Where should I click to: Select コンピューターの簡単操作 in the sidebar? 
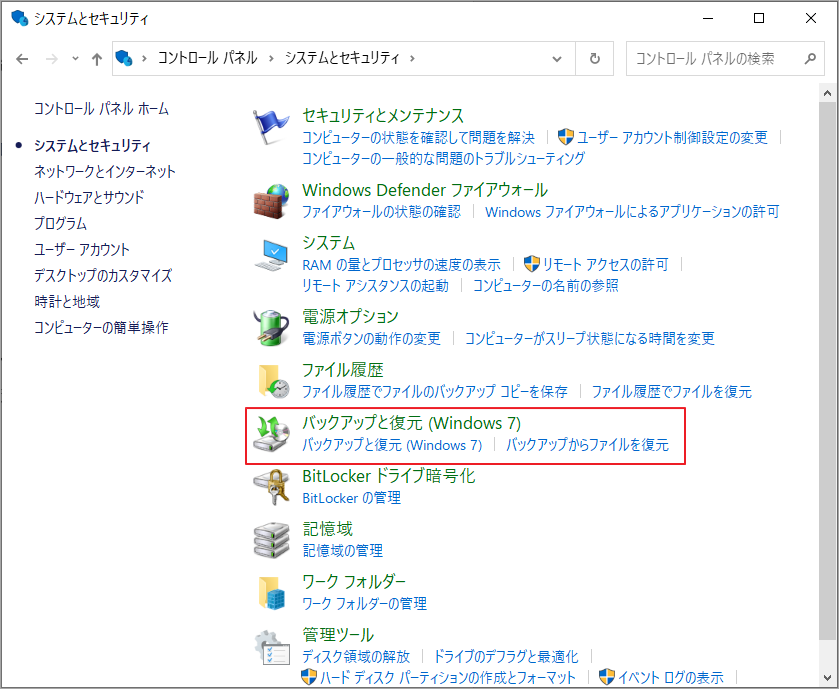click(x=101, y=327)
